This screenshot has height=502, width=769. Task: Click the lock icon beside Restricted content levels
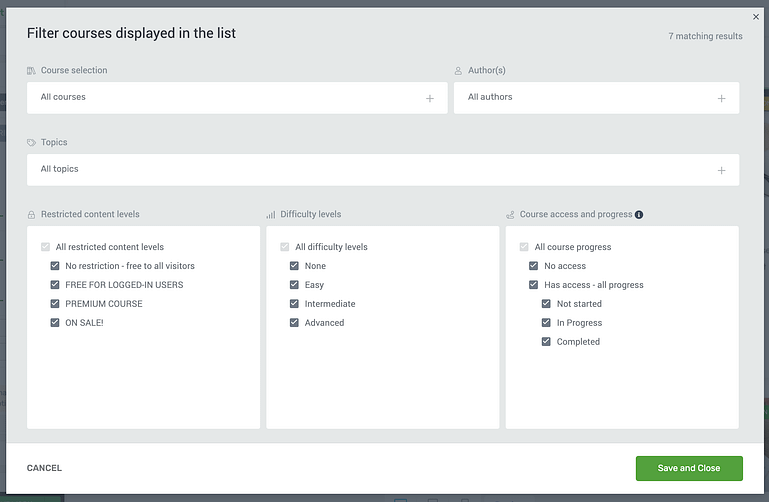(31, 215)
